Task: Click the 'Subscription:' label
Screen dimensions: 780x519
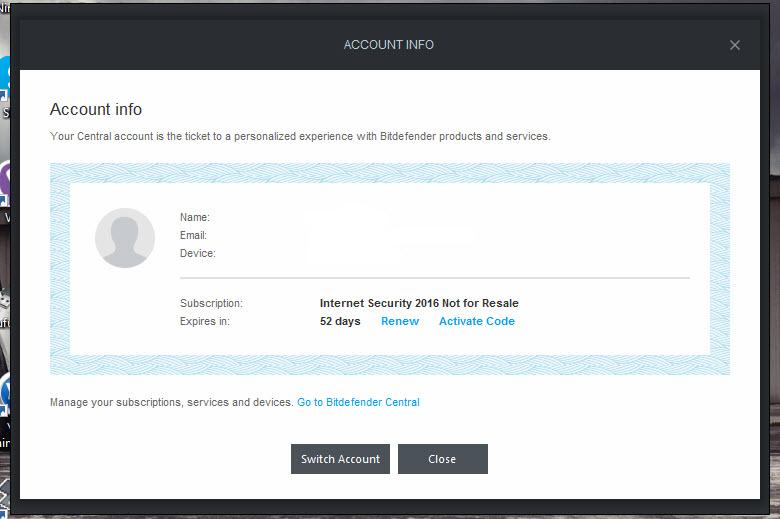Action: (x=211, y=303)
